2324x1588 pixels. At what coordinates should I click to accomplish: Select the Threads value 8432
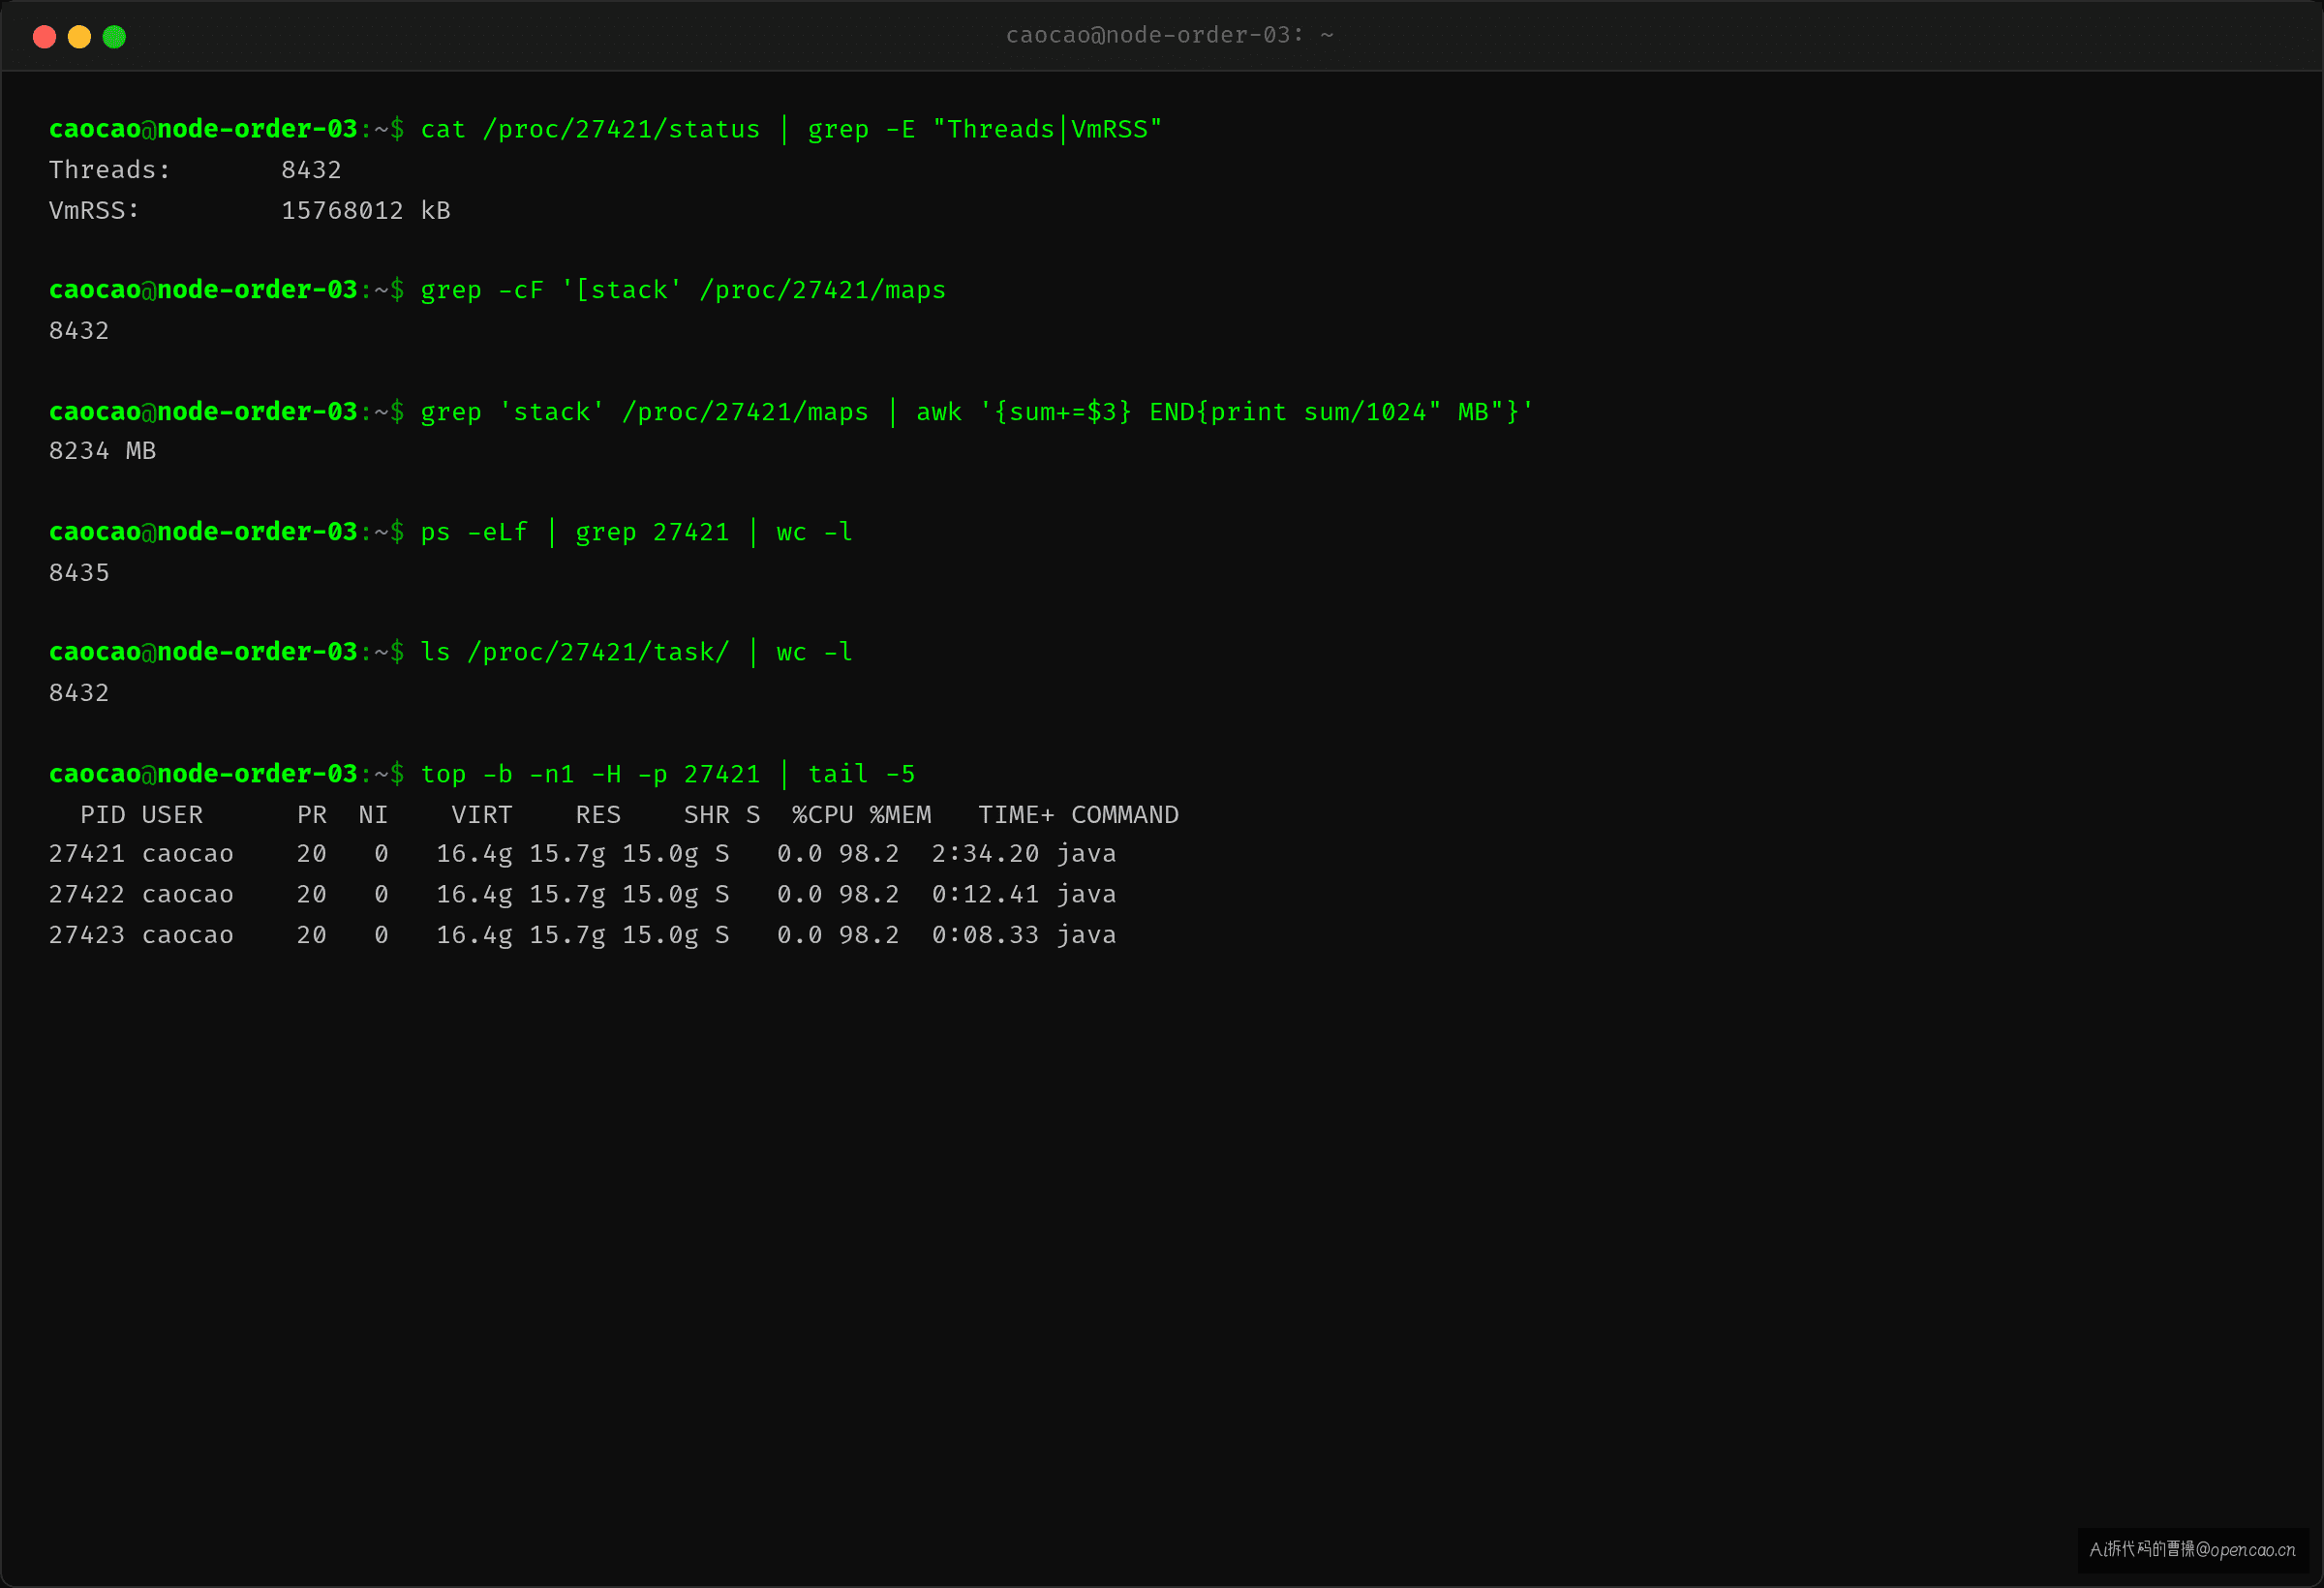tap(311, 170)
